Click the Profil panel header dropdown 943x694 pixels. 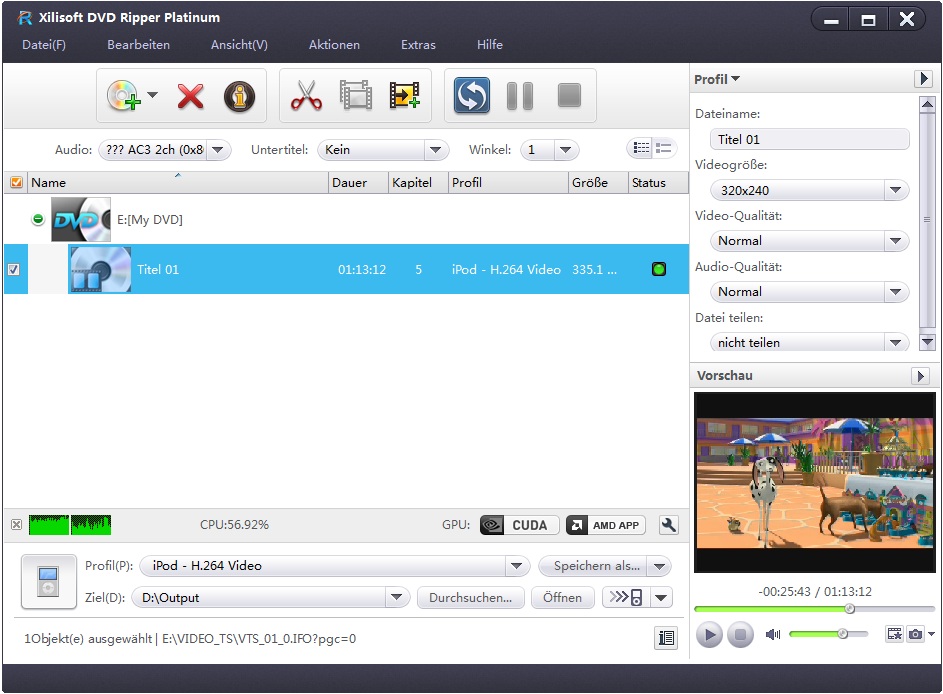tap(717, 79)
